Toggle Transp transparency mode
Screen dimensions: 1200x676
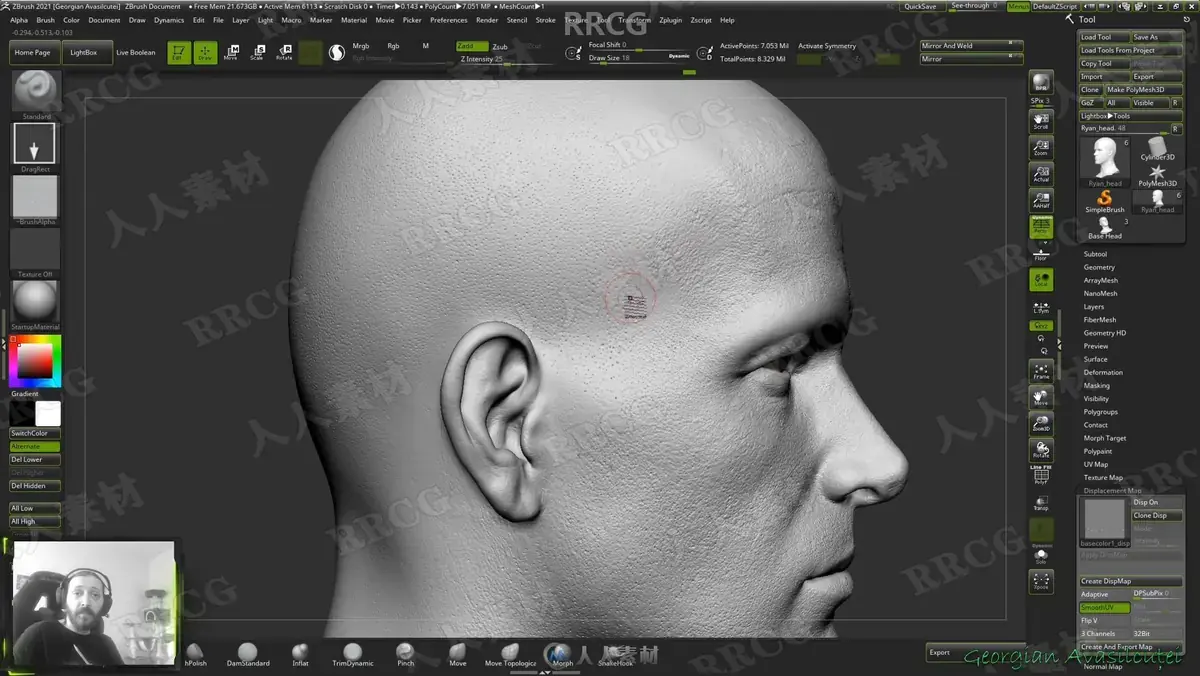click(x=1041, y=502)
